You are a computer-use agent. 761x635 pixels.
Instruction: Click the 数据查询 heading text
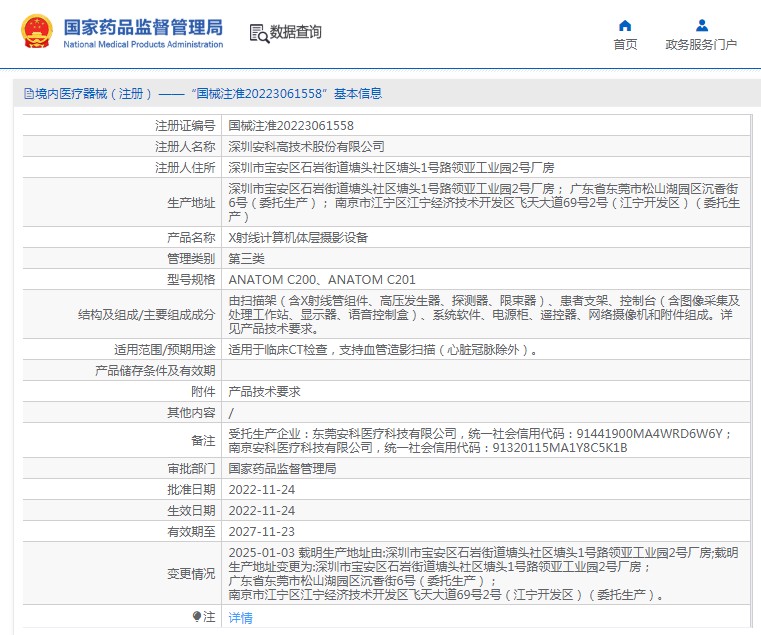tap(296, 32)
